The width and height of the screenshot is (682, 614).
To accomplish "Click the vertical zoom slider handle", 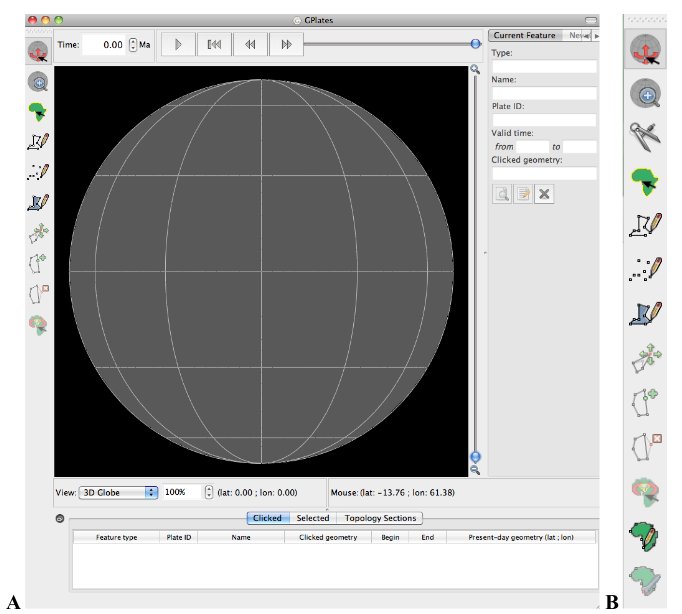I will (475, 457).
